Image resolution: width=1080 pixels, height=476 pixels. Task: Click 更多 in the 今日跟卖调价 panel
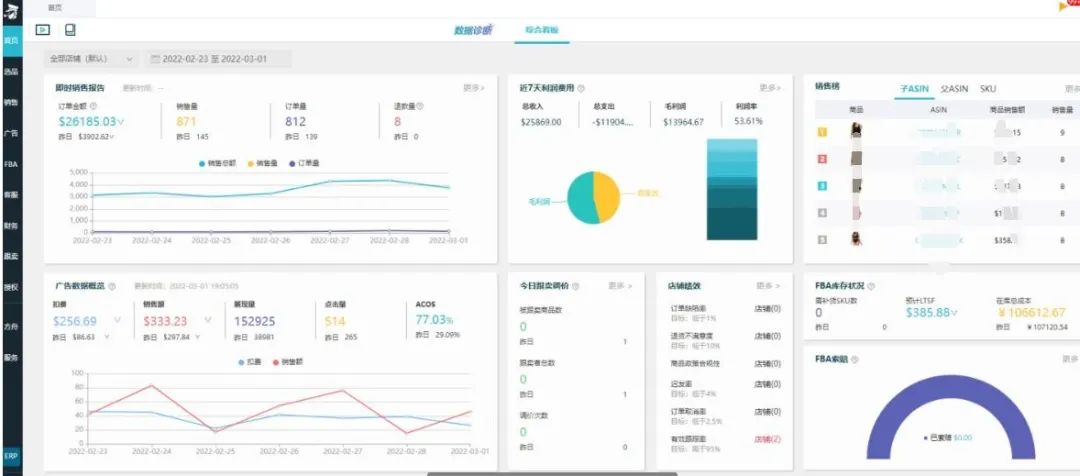[x=621, y=286]
